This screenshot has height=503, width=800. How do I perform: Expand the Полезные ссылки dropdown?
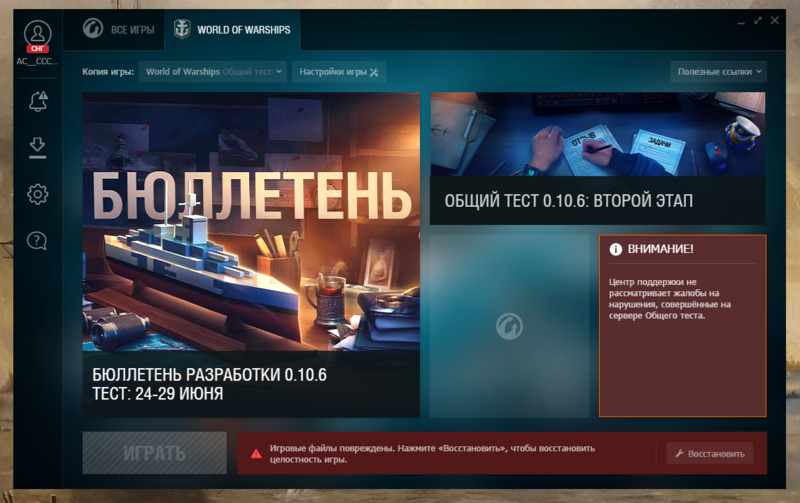tap(718, 72)
